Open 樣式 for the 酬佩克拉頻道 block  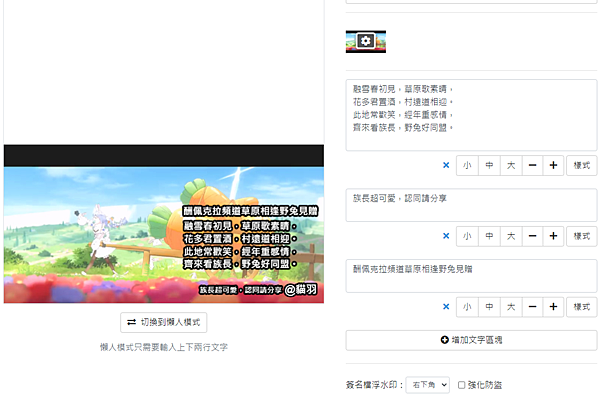(x=582, y=307)
